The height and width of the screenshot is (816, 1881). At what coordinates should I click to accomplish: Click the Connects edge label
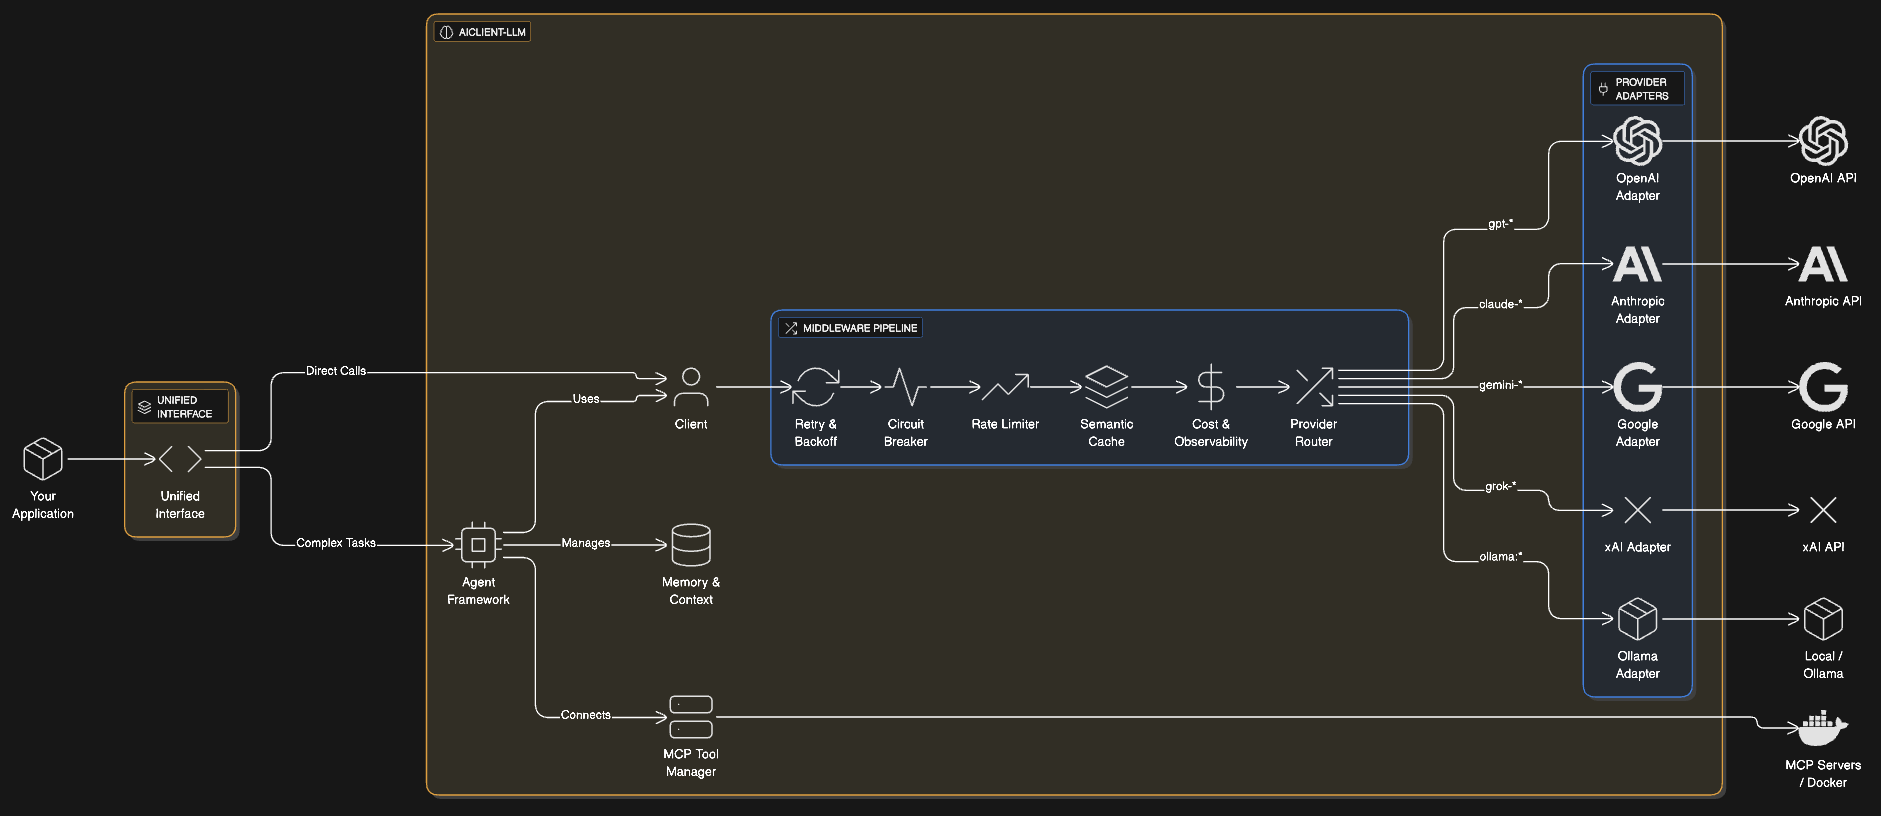[x=586, y=715]
